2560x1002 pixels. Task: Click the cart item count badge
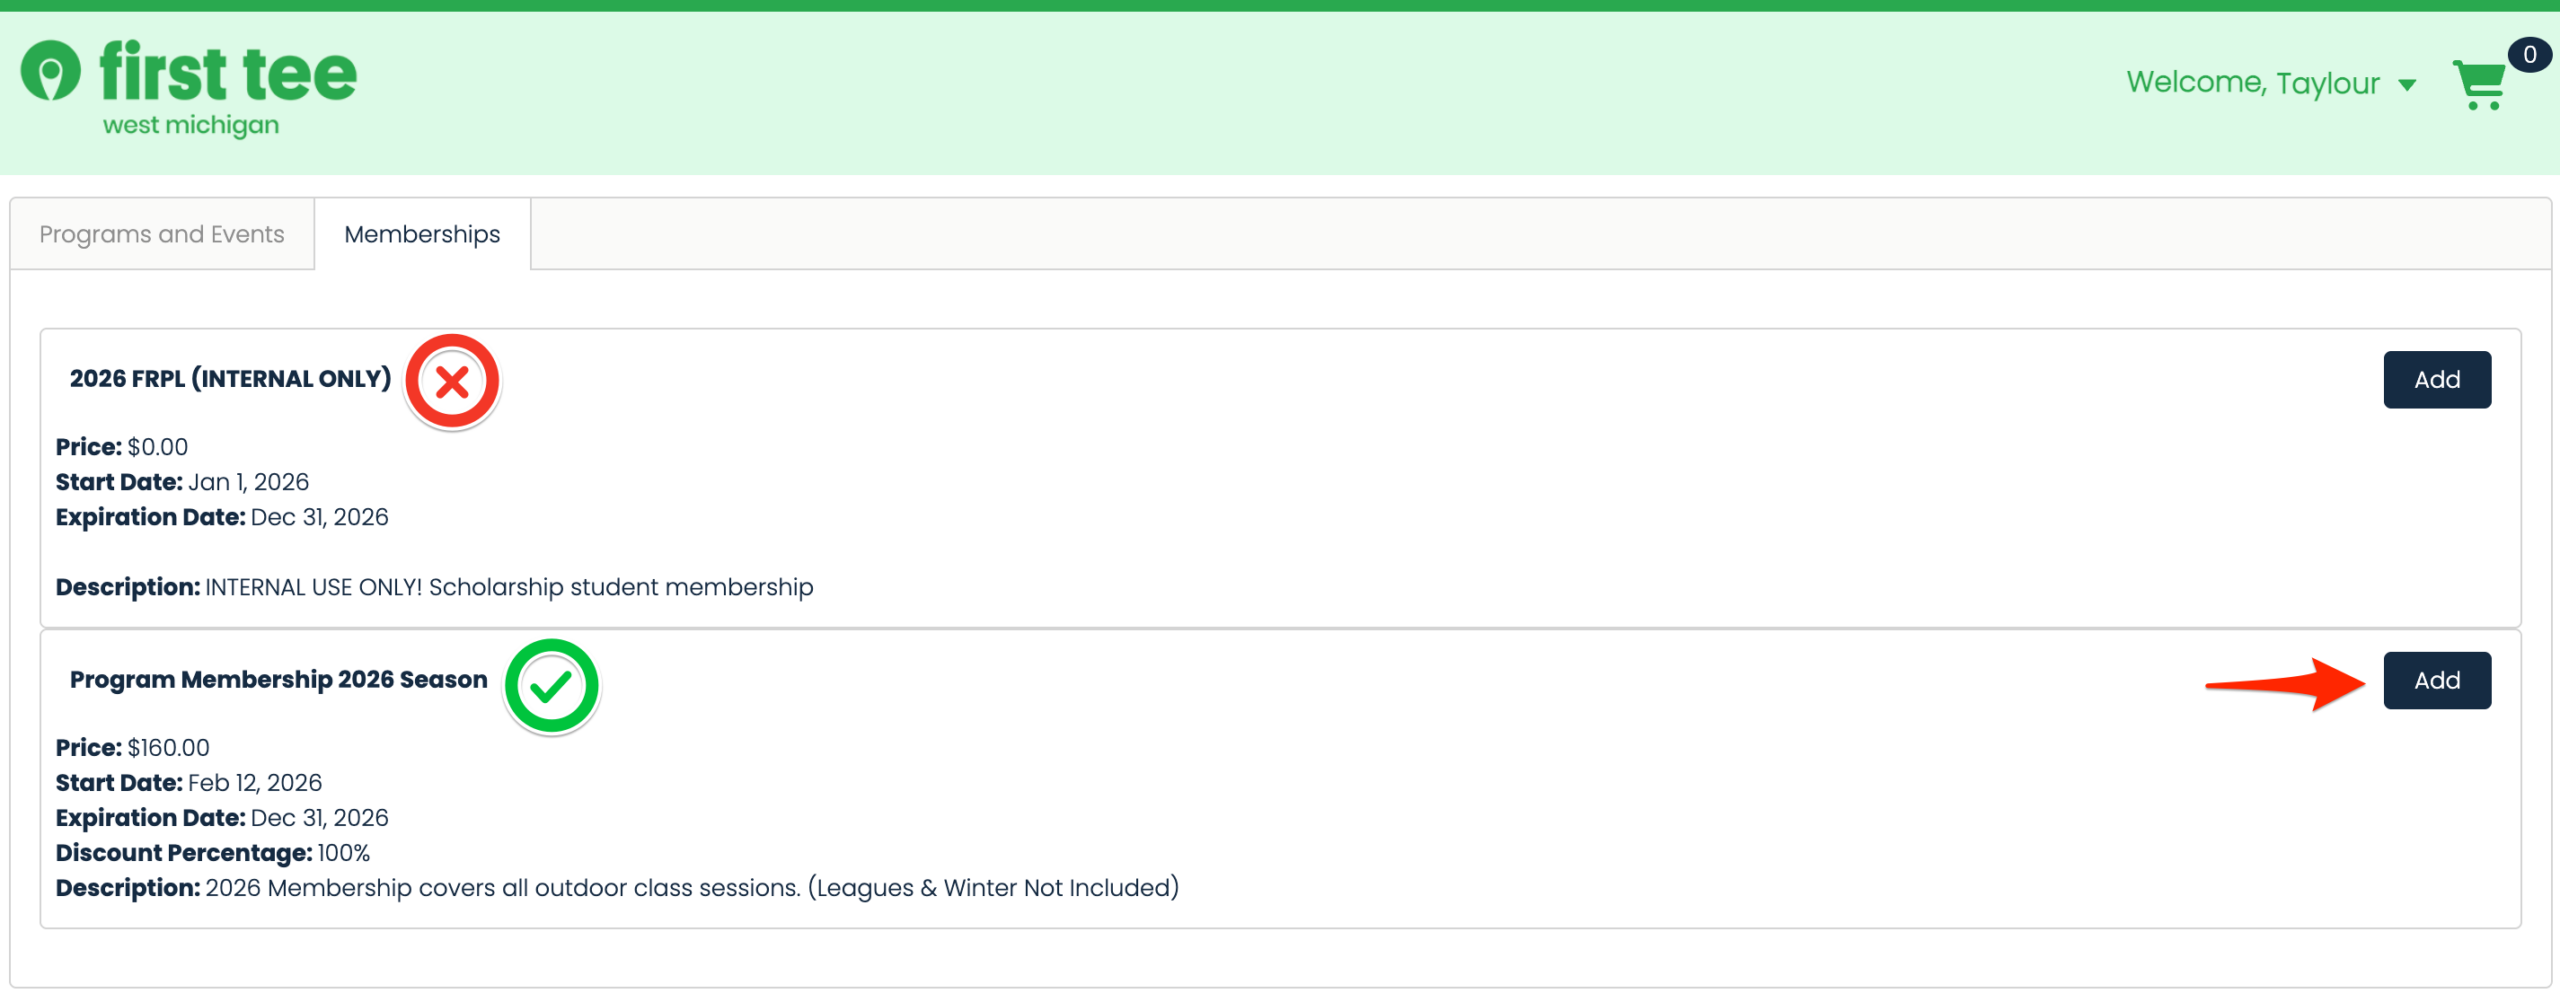2529,55
